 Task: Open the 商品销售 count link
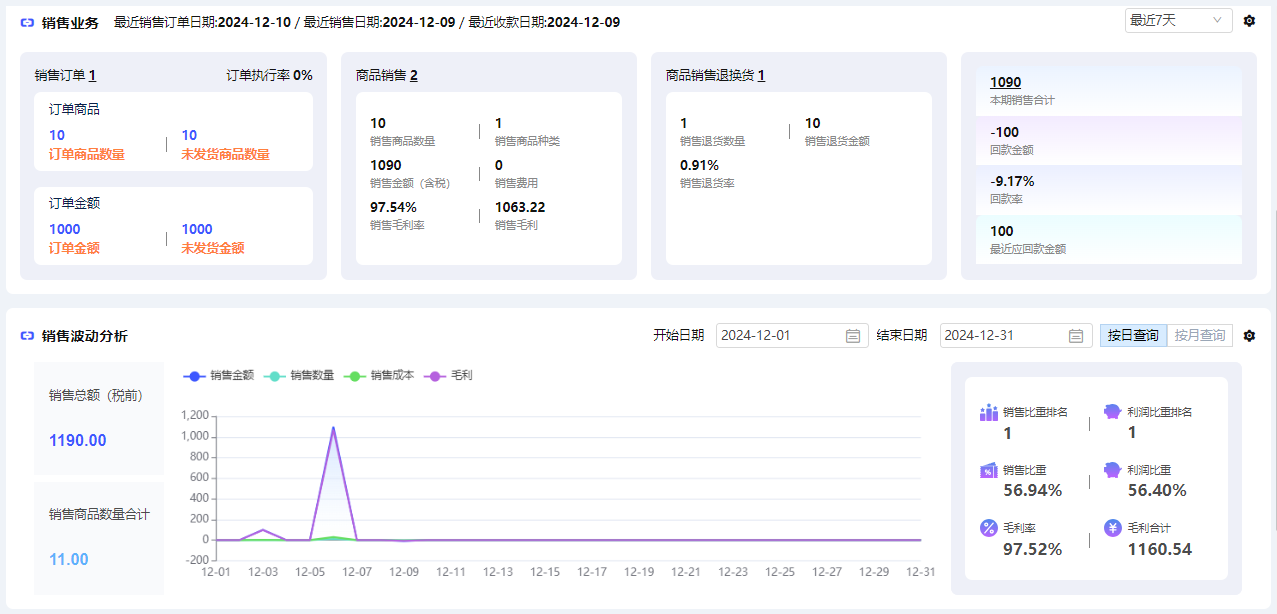(413, 76)
